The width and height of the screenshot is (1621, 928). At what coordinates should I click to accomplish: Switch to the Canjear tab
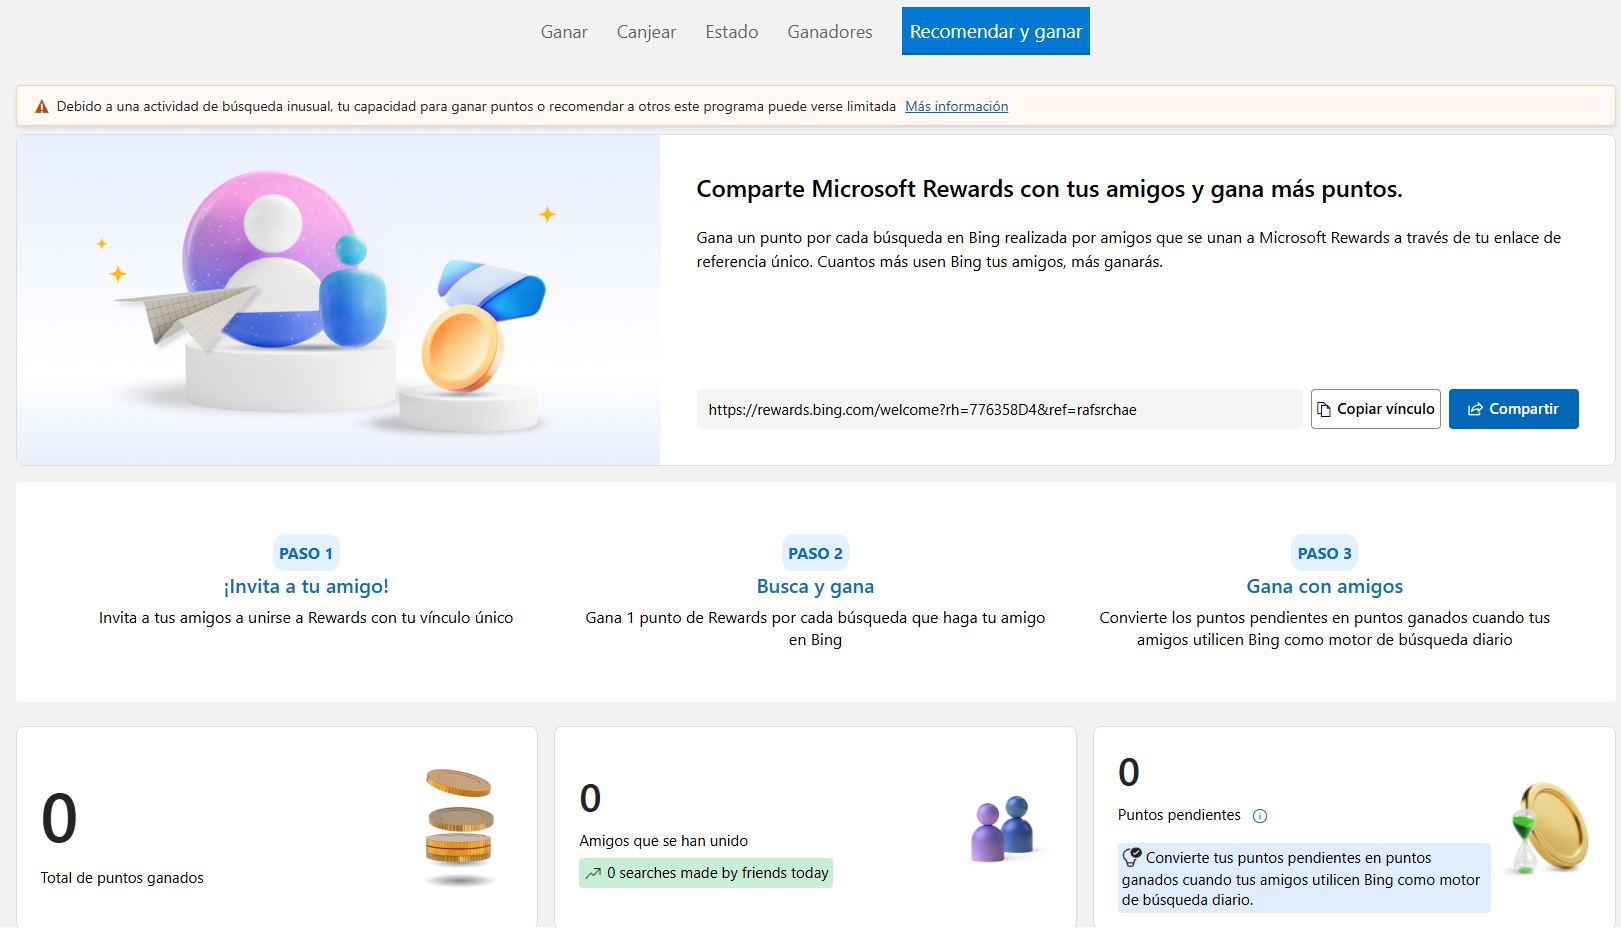(646, 32)
